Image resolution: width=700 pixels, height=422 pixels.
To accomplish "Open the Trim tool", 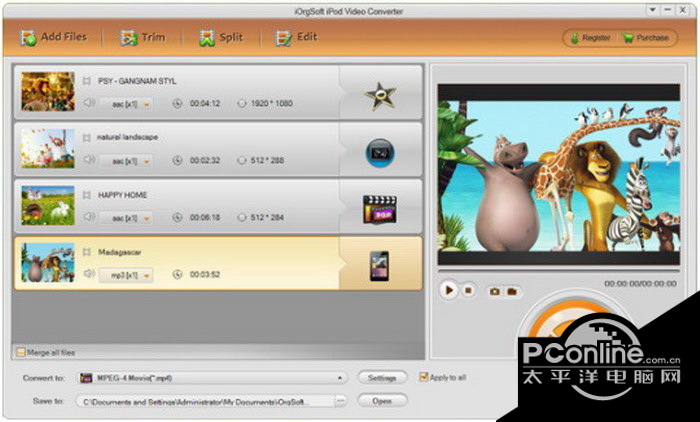I will 142,38.
